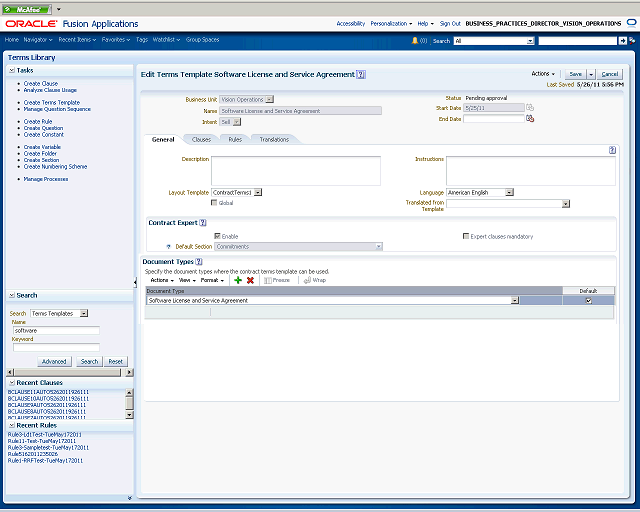Open the Document Types Format menu
Viewport: 640px width, 512px height.
point(212,280)
